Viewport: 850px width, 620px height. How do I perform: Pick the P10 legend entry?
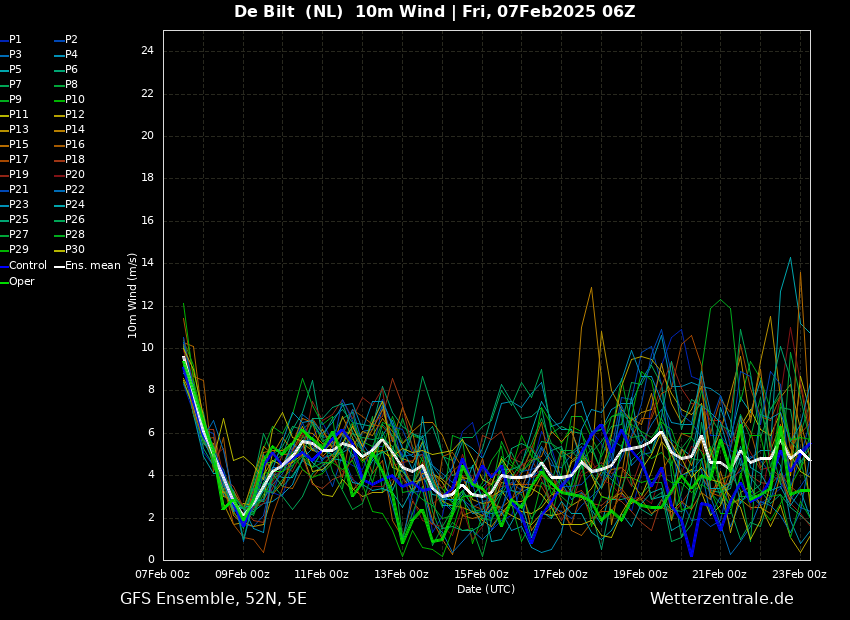pos(75,100)
